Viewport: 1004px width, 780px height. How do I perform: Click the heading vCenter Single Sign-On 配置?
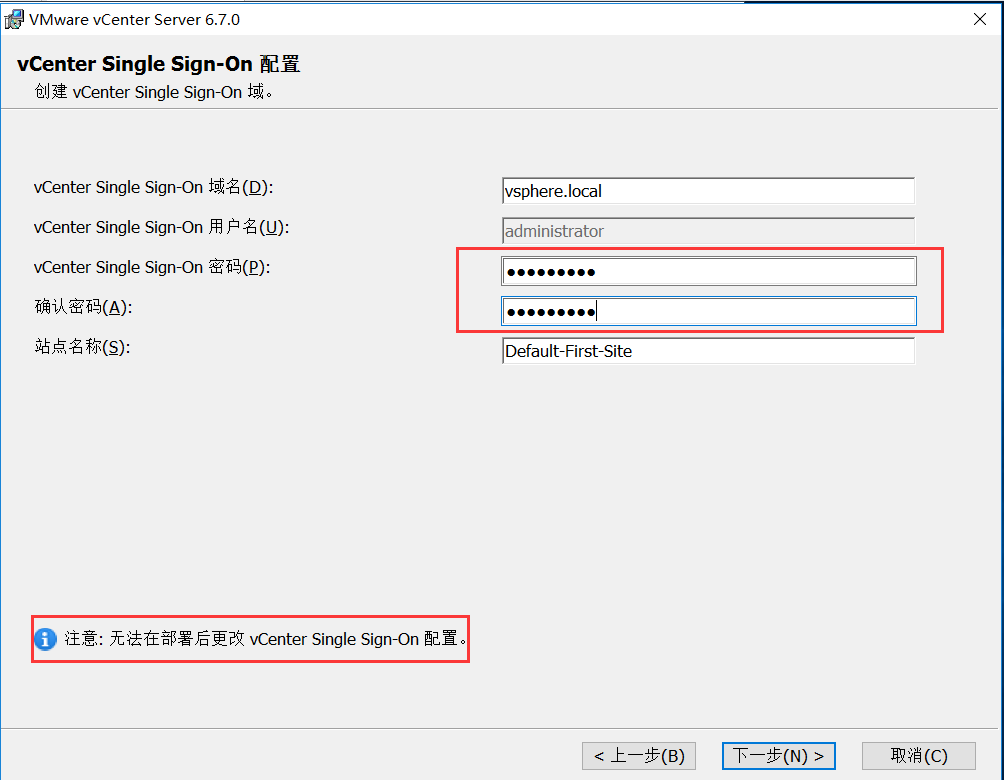point(158,64)
